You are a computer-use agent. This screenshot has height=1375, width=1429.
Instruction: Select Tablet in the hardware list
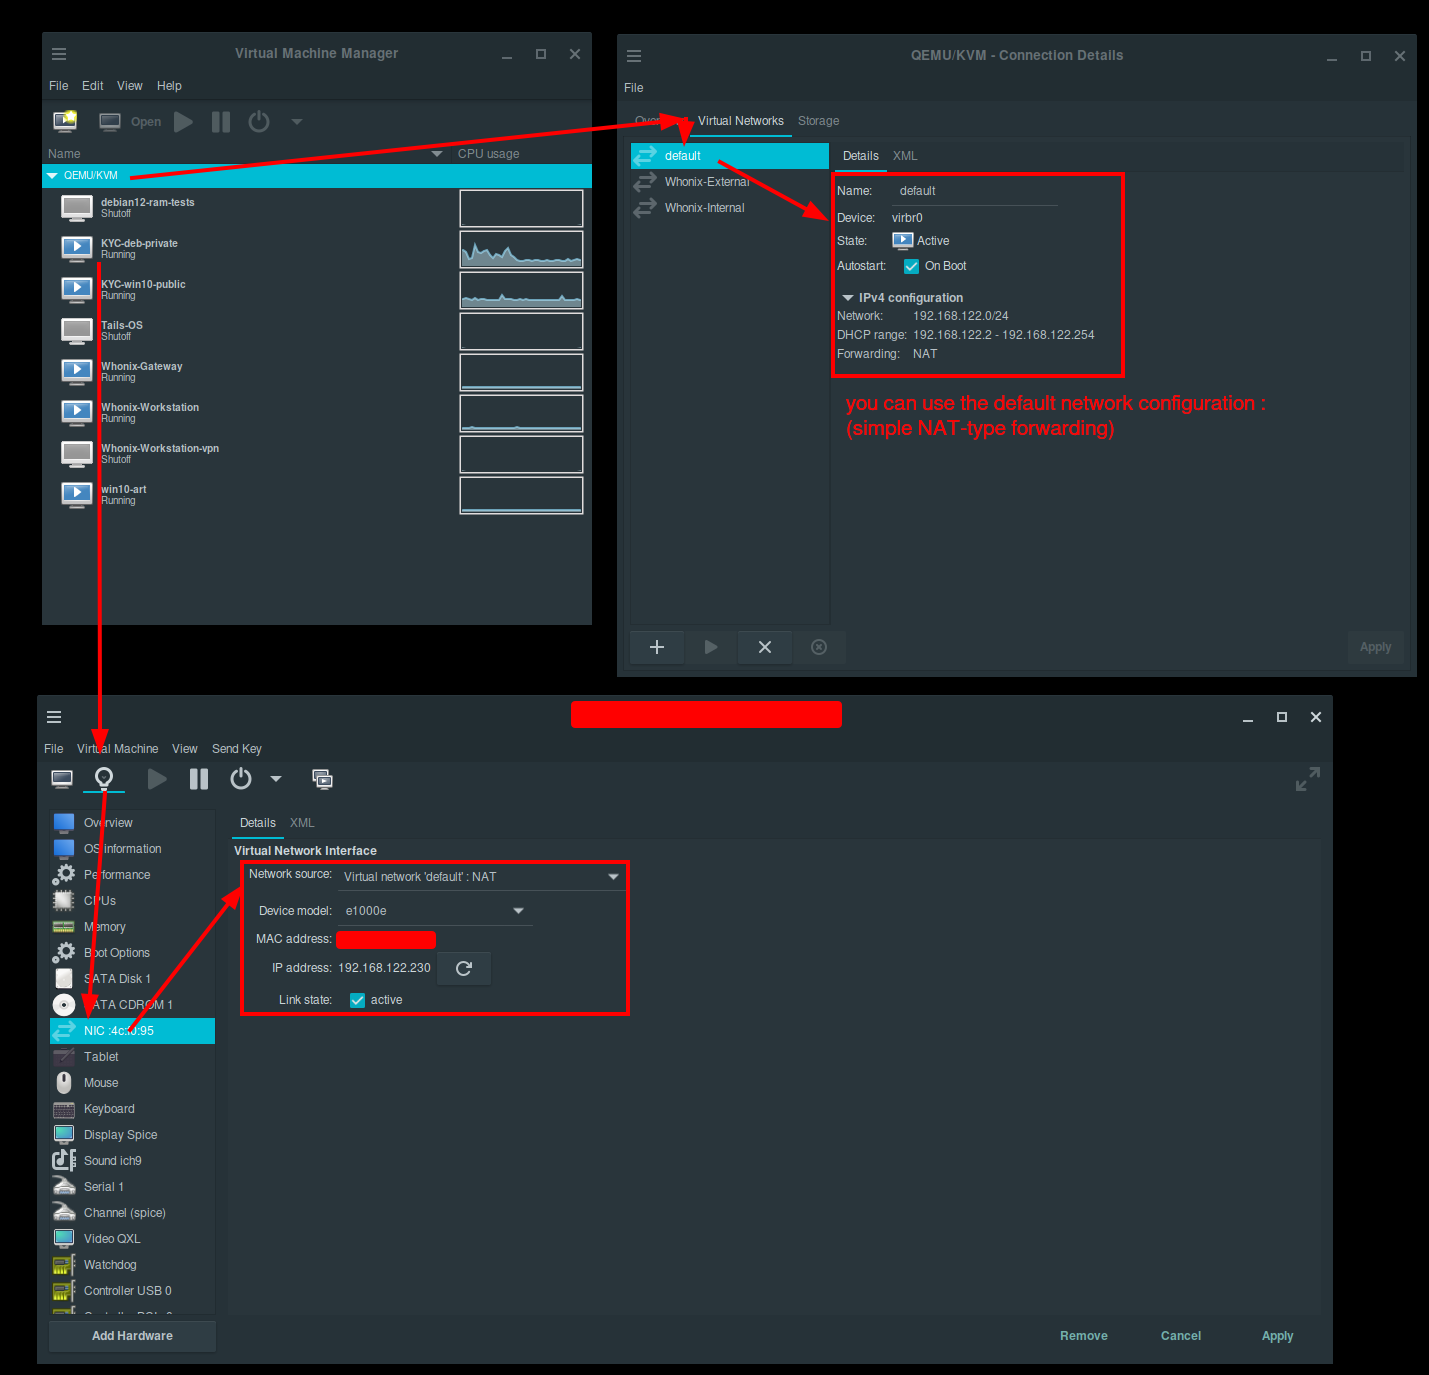tap(132, 1057)
